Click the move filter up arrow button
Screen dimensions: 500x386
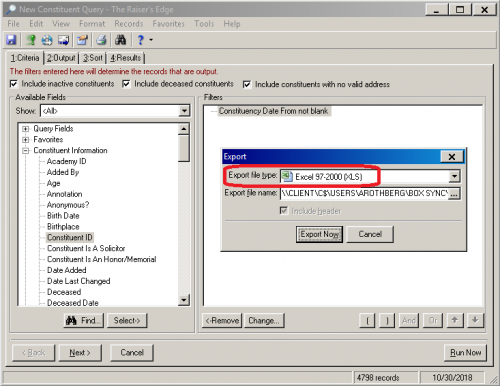pyautogui.click(x=454, y=320)
